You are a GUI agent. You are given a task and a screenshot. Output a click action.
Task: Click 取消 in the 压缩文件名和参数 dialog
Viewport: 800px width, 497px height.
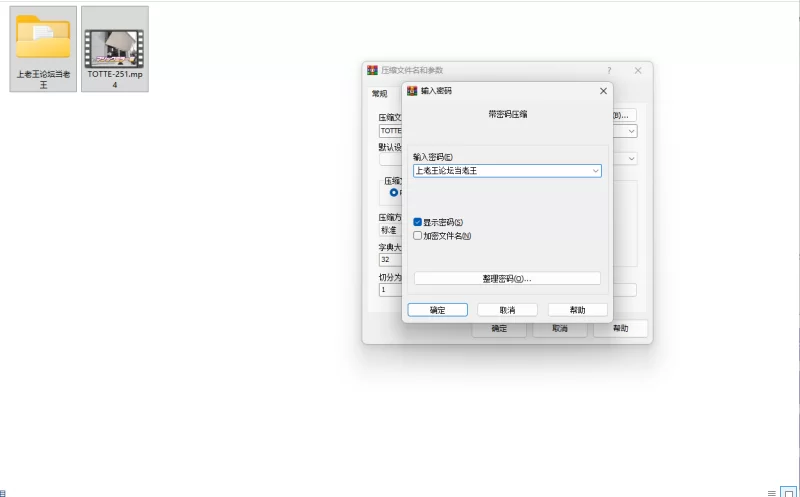(560, 329)
